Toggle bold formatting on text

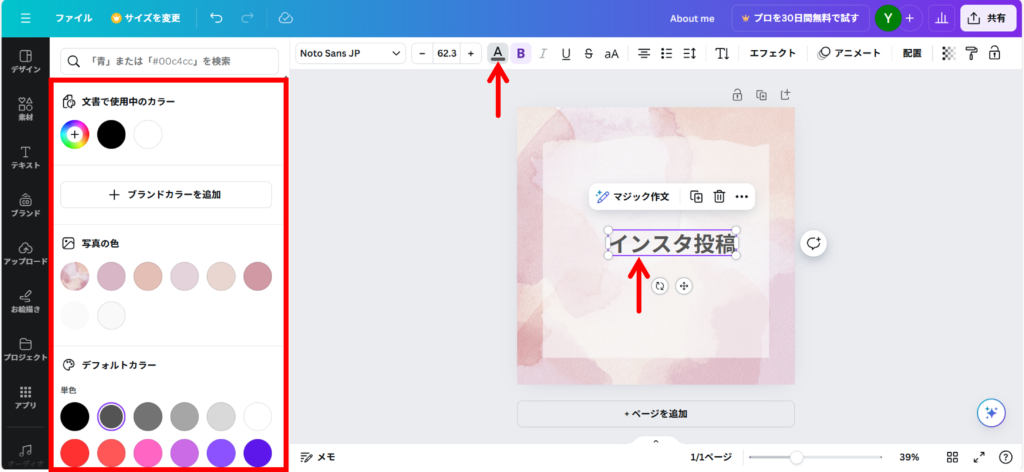click(520, 53)
